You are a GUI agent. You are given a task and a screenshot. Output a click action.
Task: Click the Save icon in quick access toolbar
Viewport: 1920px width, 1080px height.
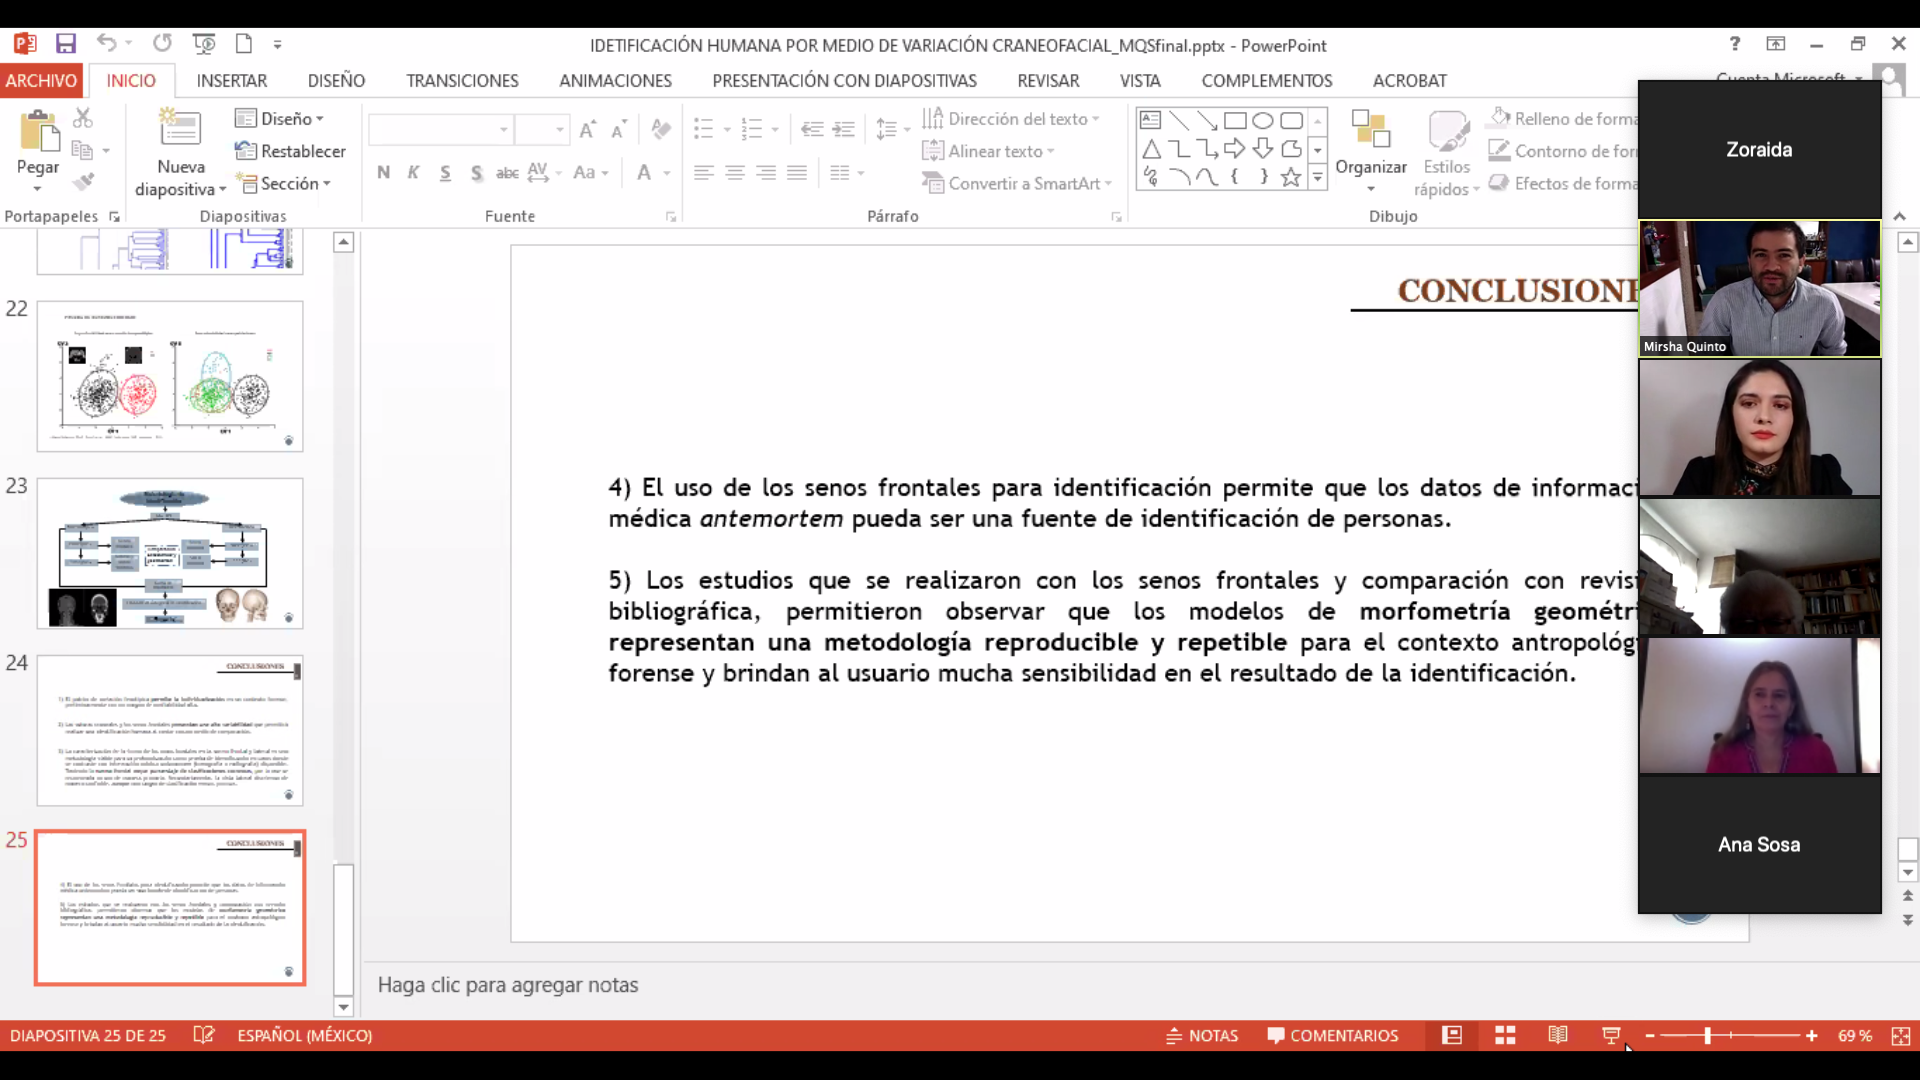click(66, 44)
